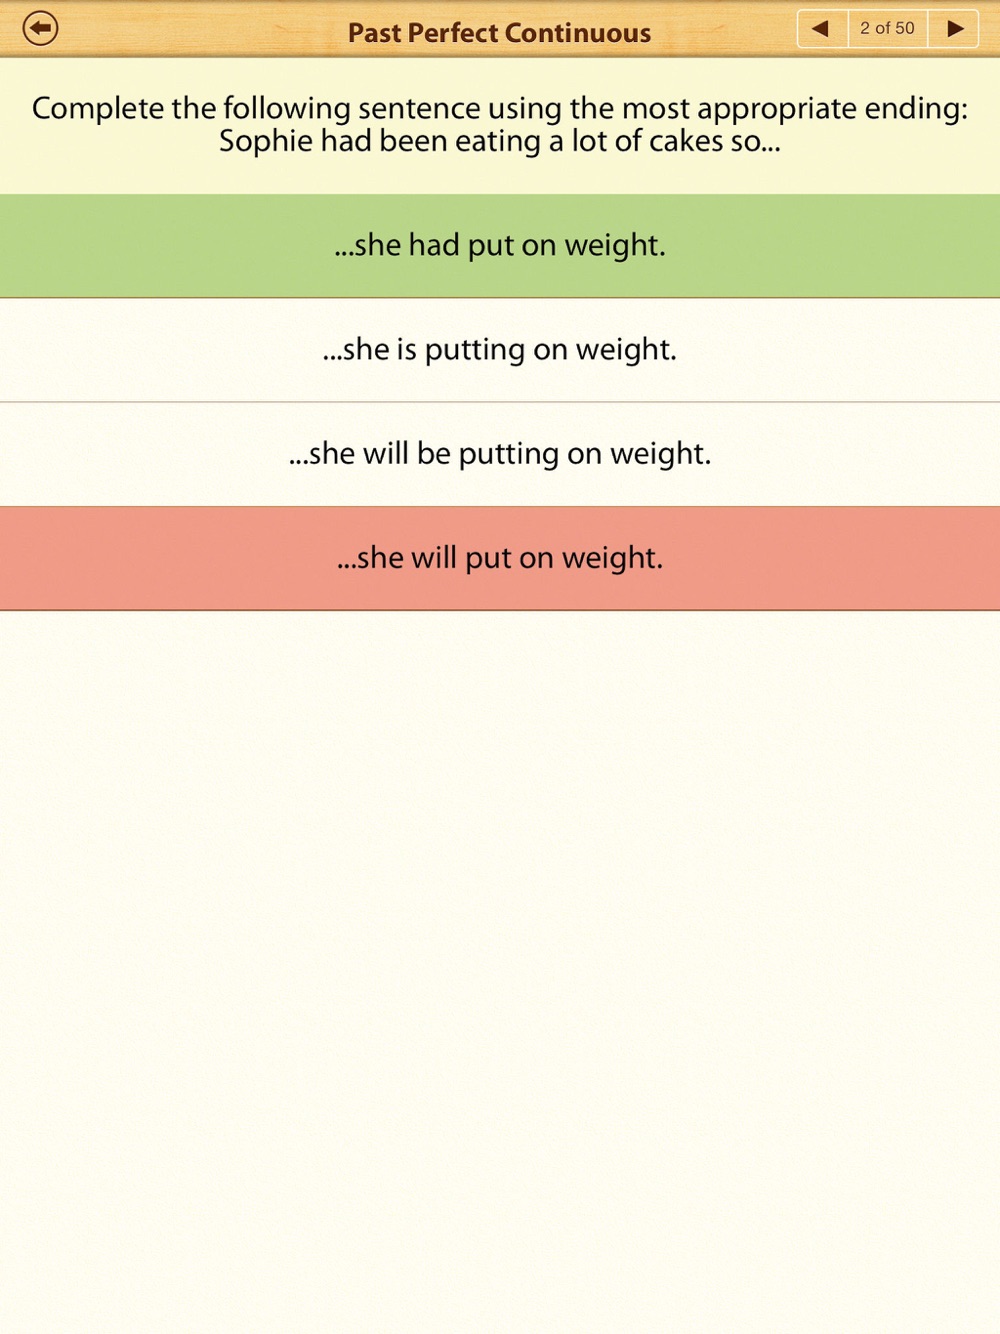Go to the previous question arrow
Viewport: 1000px width, 1334px height.
coord(822,28)
